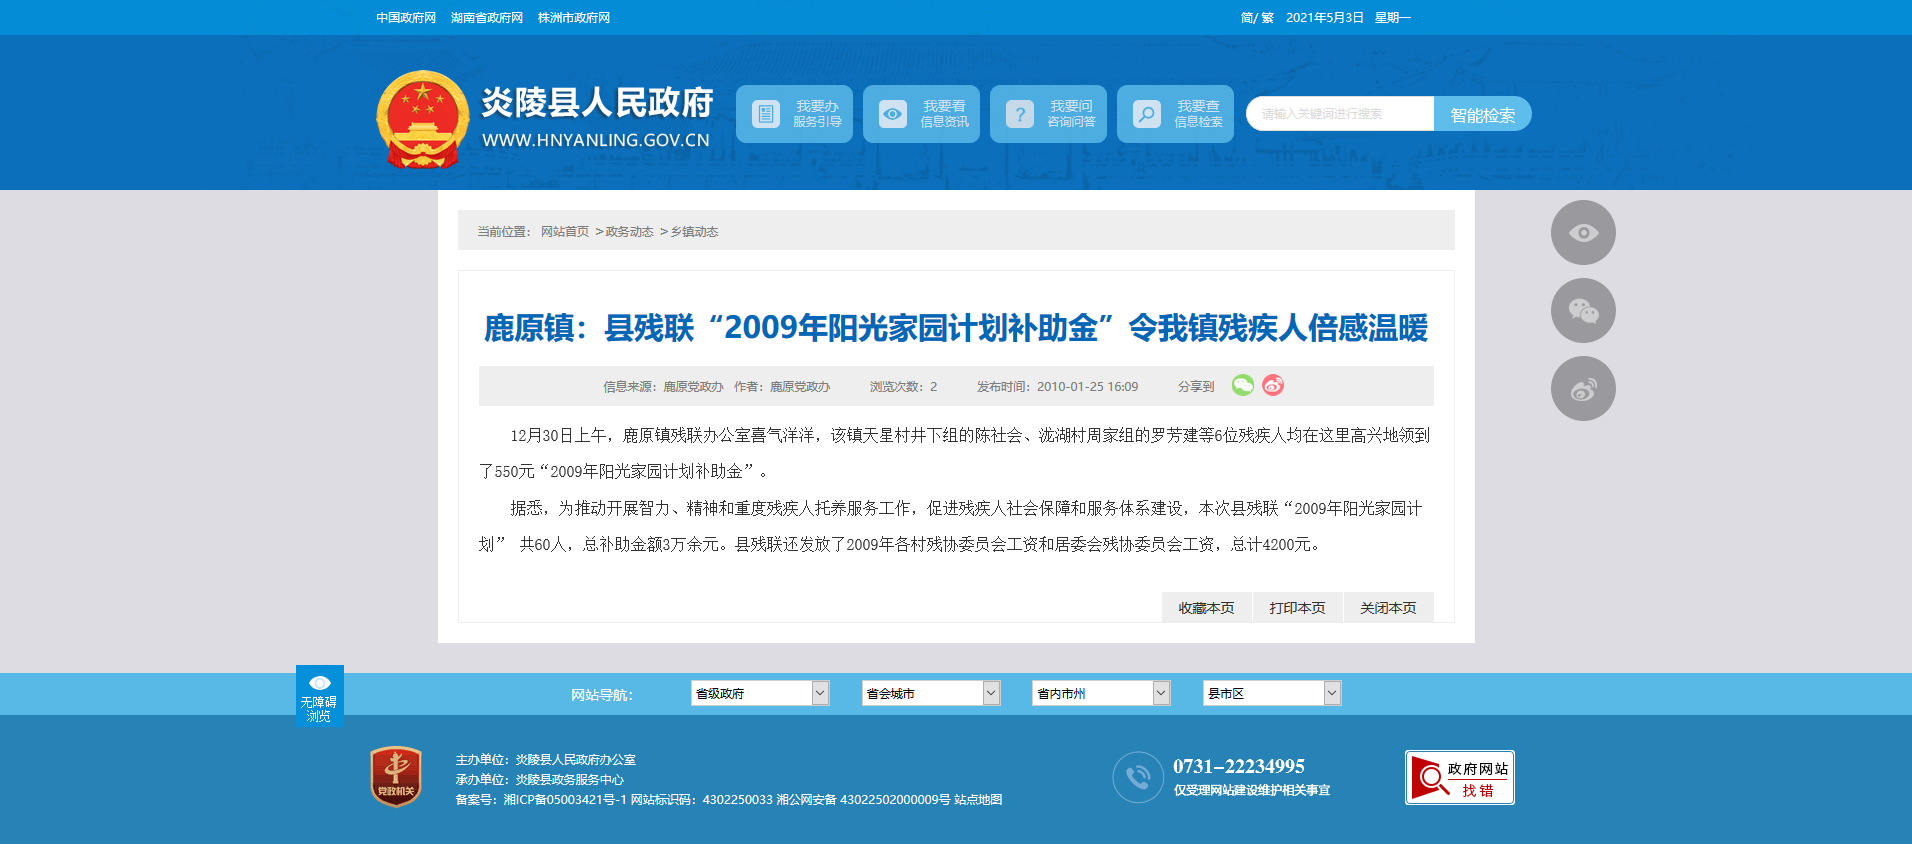Toggle 无障碍浏览 accessible browsing mode
This screenshot has height=844, width=1912.
pyautogui.click(x=319, y=696)
